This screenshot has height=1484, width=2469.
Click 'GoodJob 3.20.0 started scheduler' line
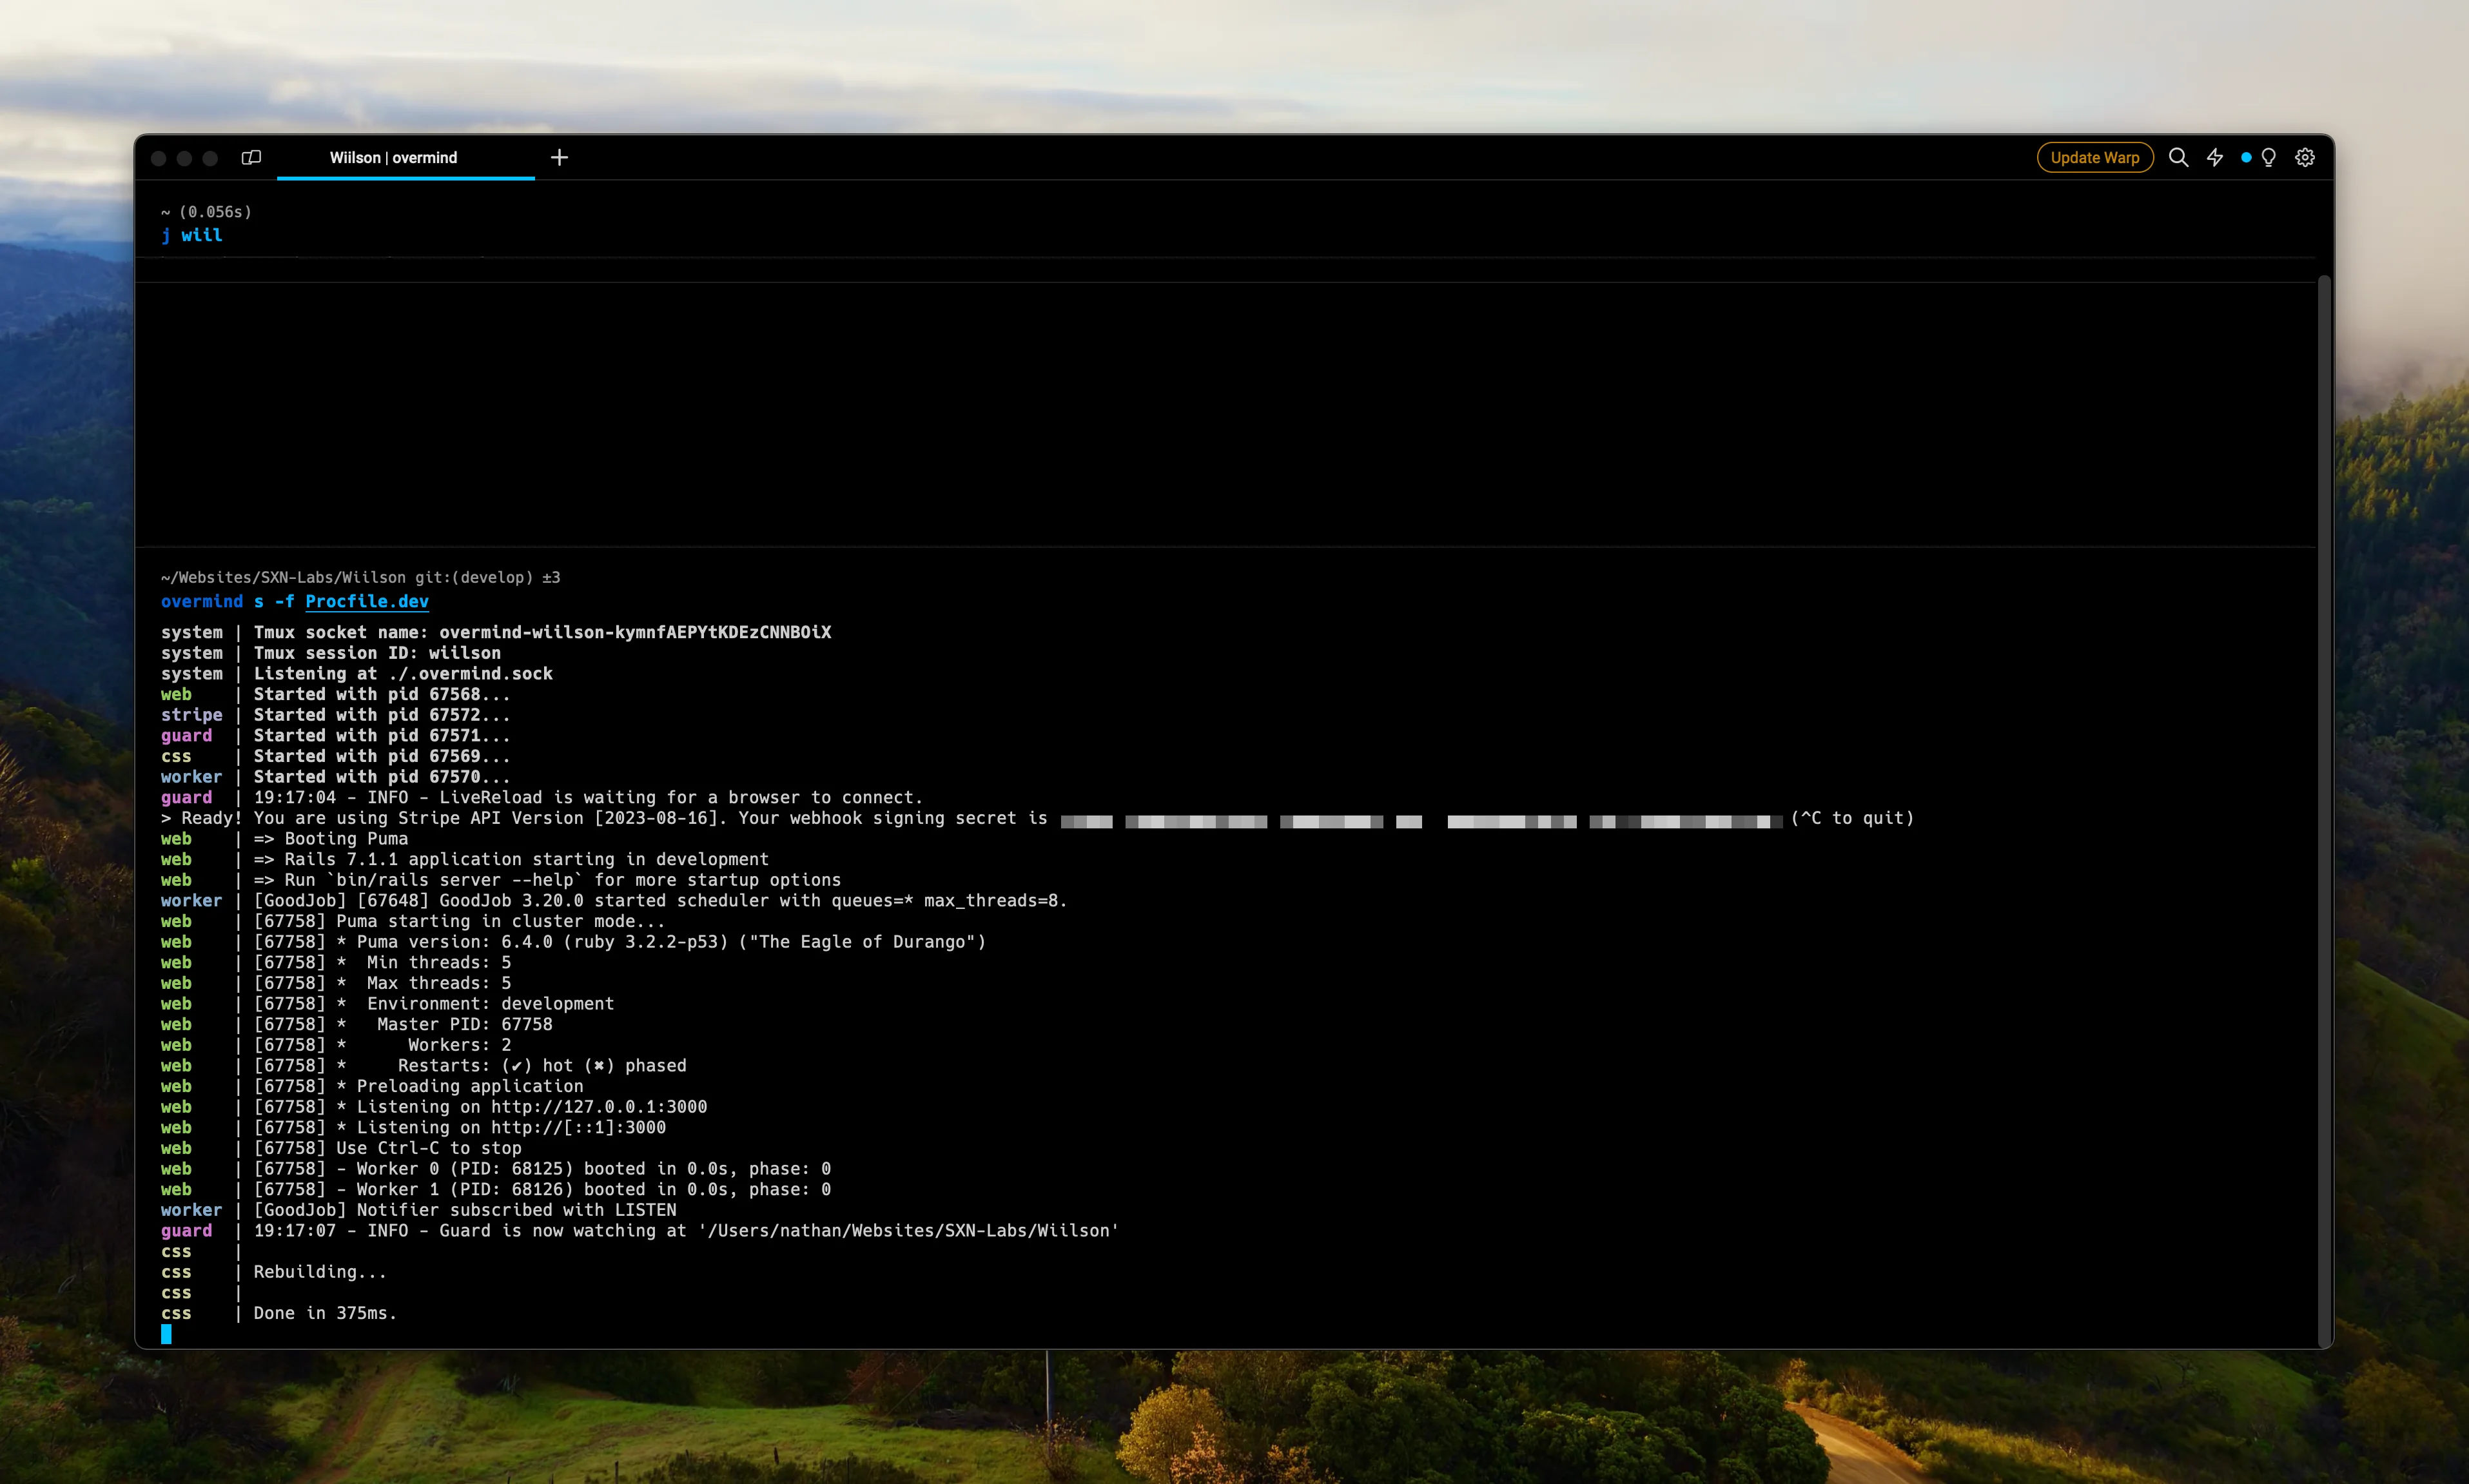click(x=660, y=901)
